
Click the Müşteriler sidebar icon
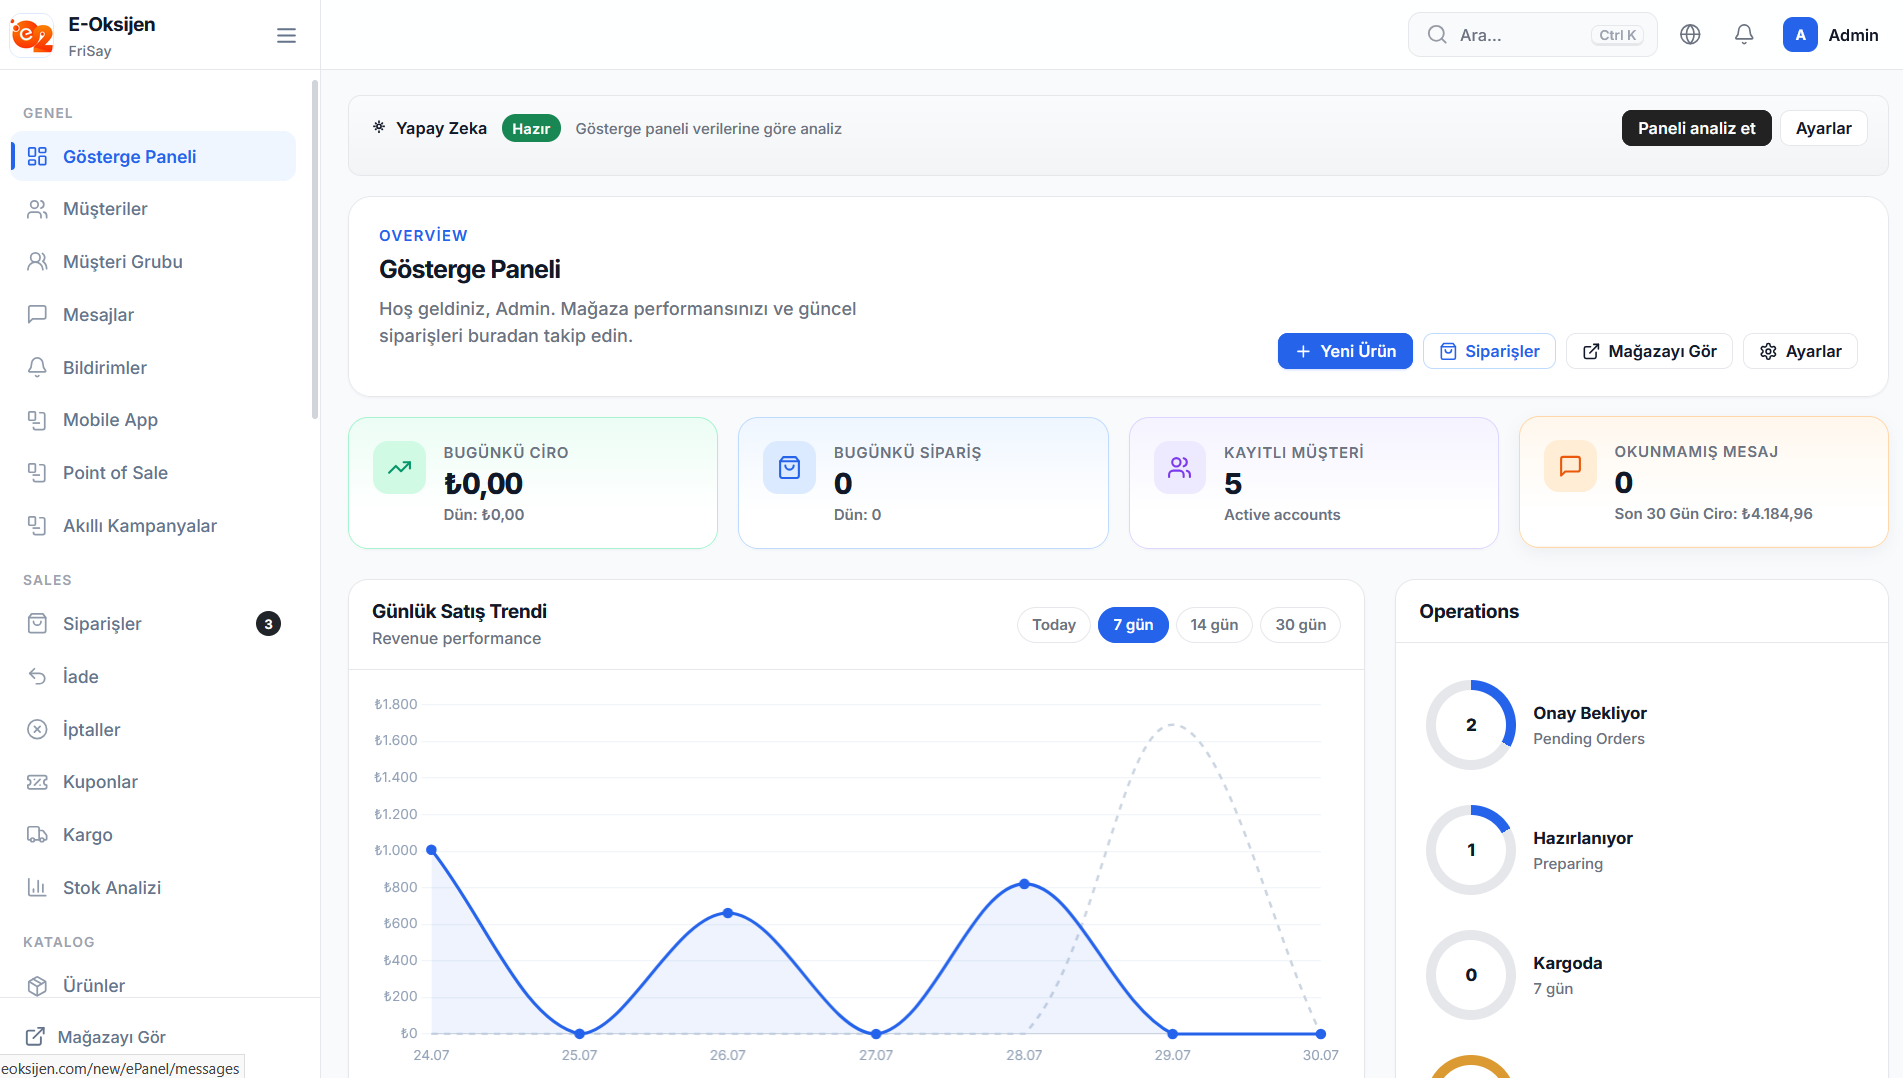coord(37,209)
